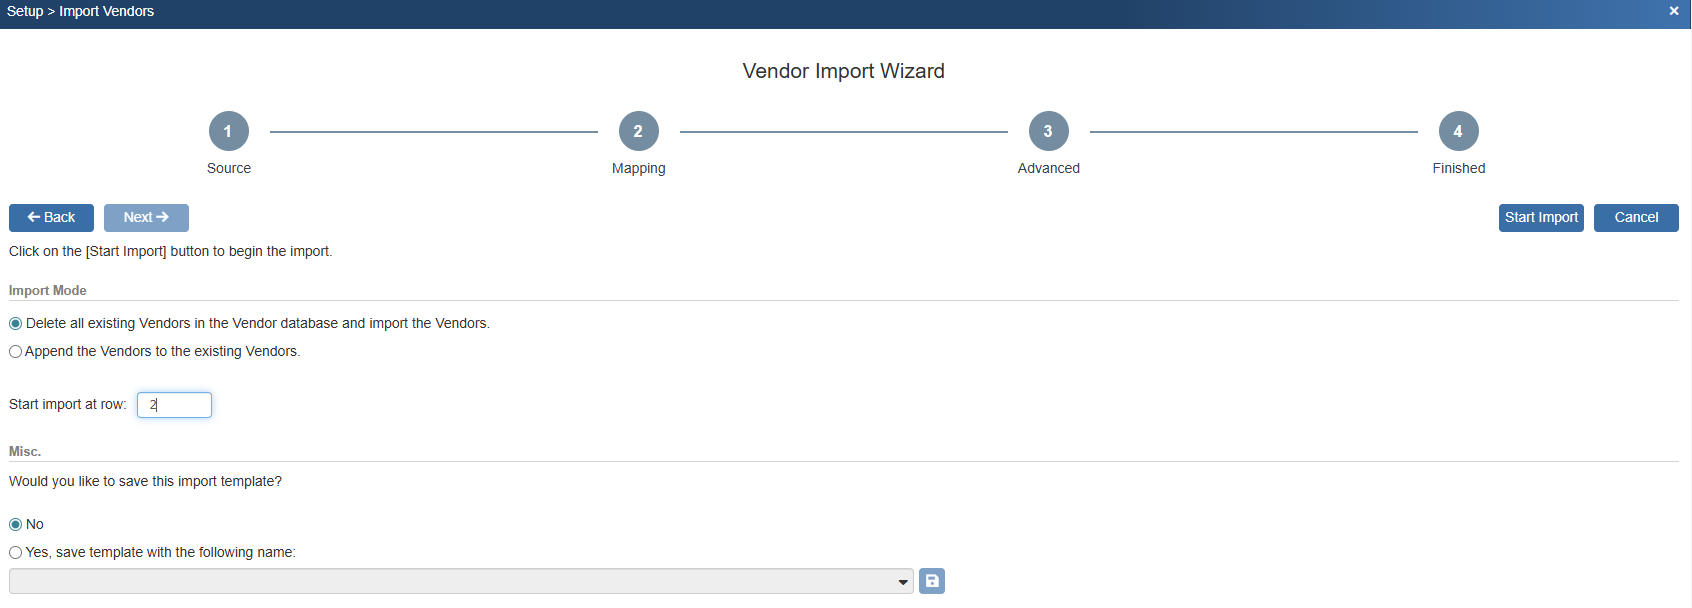Screen dimensions: 1692x608
Task: Click the Source step label
Action: click(229, 168)
